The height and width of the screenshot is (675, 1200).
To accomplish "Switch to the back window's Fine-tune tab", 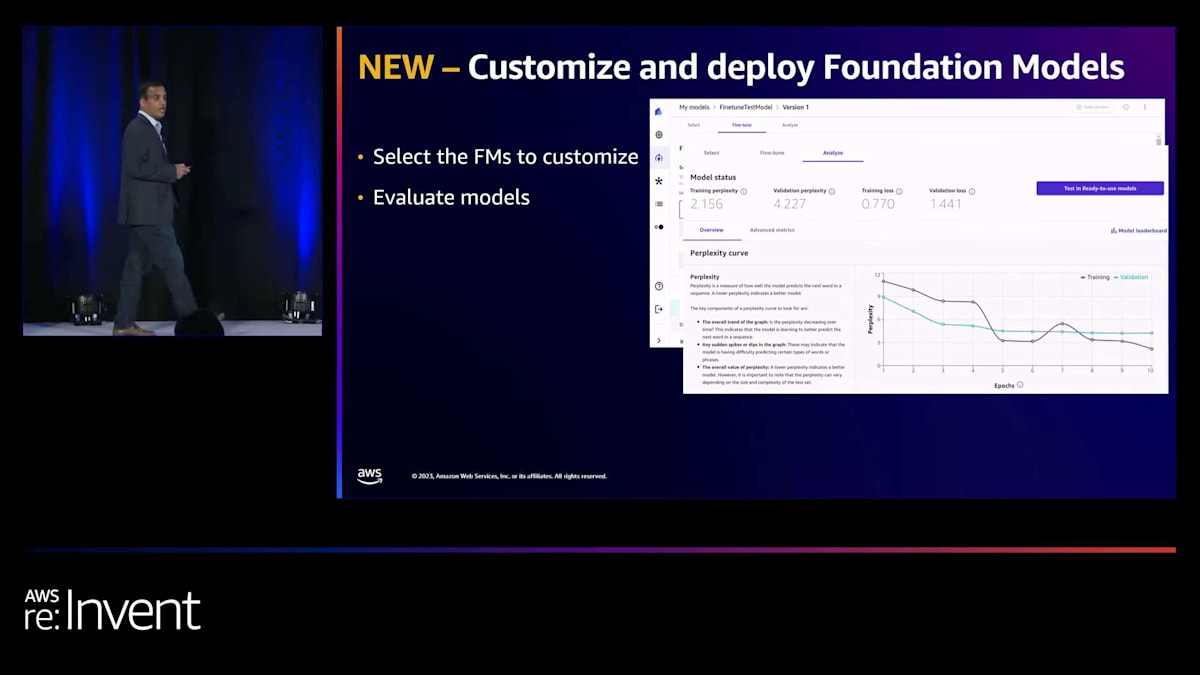I will tap(742, 125).
